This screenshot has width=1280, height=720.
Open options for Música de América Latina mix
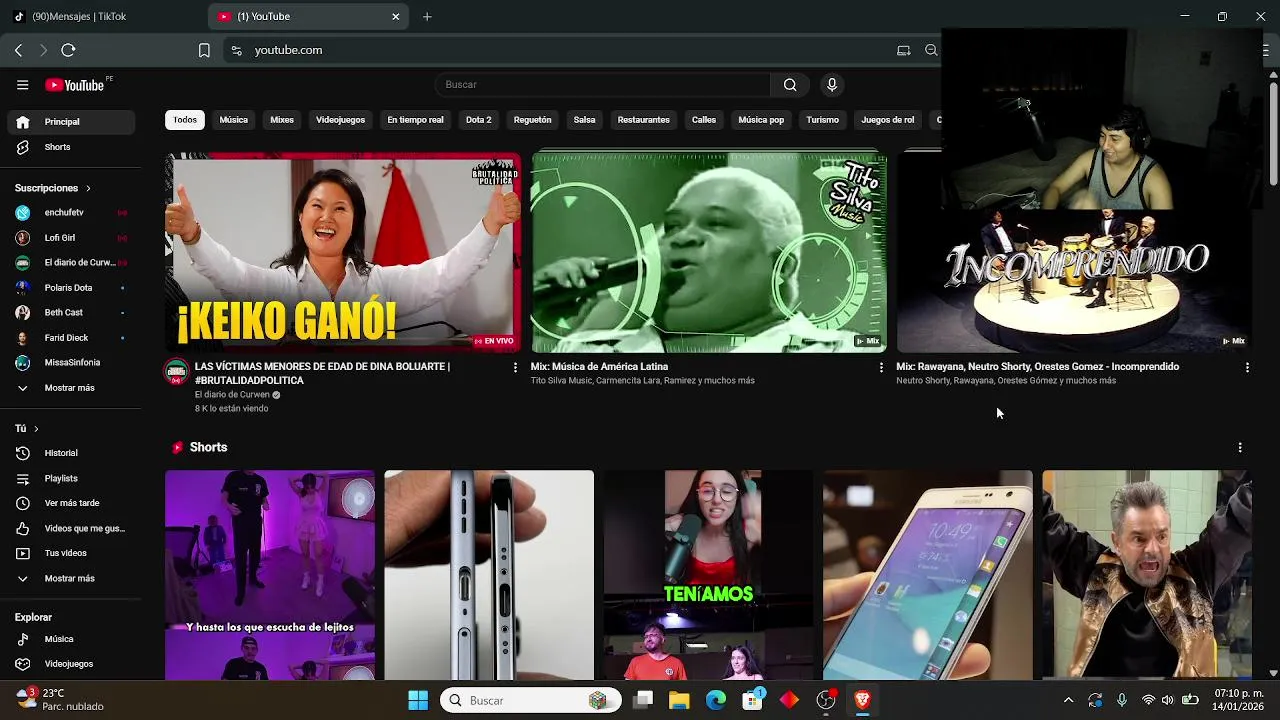(881, 368)
